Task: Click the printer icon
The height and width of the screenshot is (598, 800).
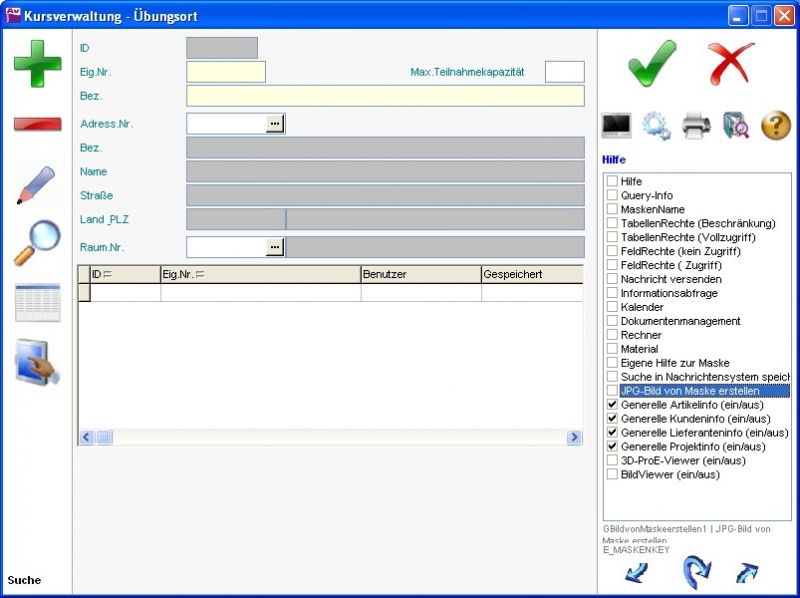Action: 696,125
